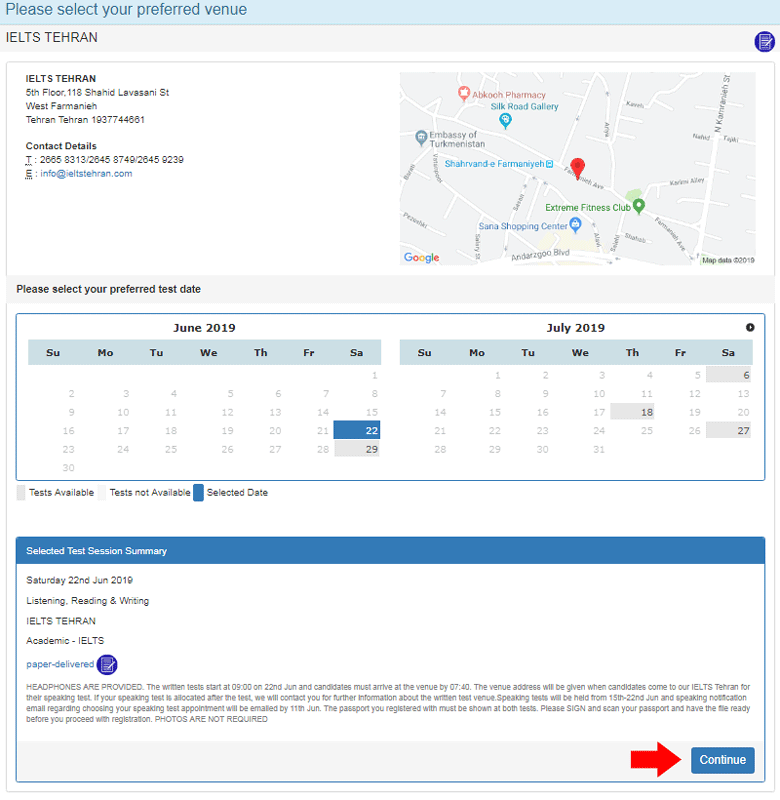Image resolution: width=780 pixels, height=800 pixels.
Task: Select June 29 test date
Action: (357, 449)
